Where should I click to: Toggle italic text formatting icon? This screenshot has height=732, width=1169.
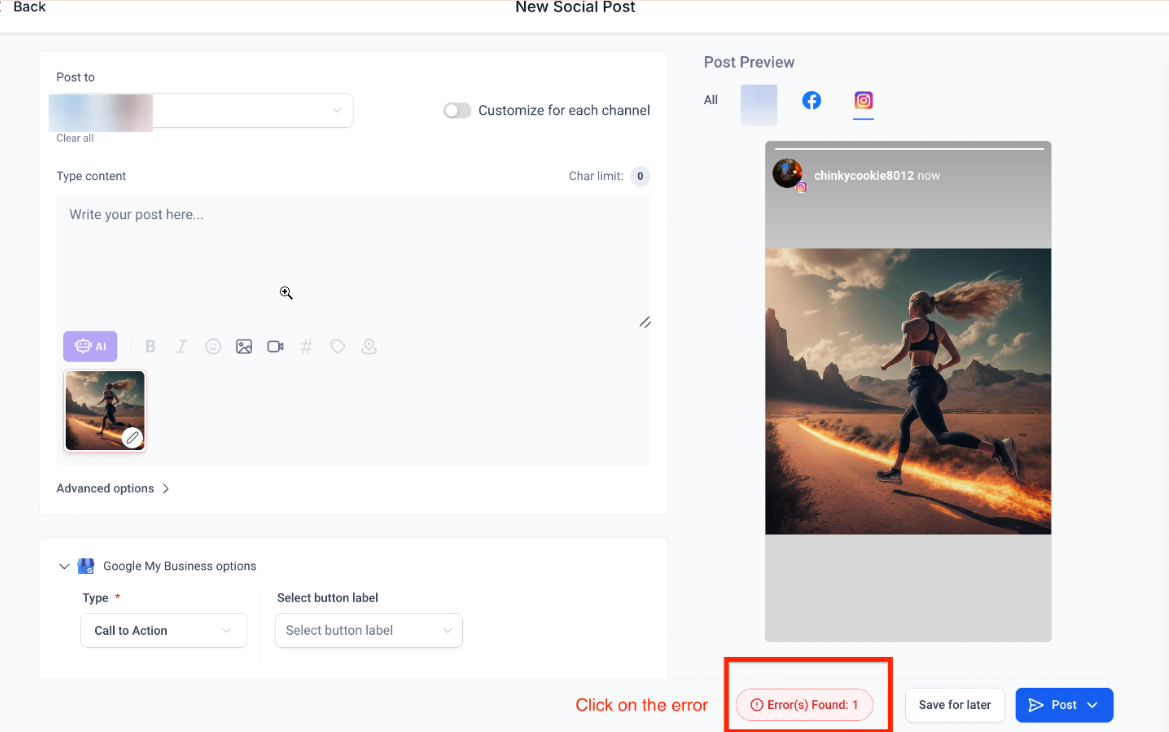tap(181, 347)
